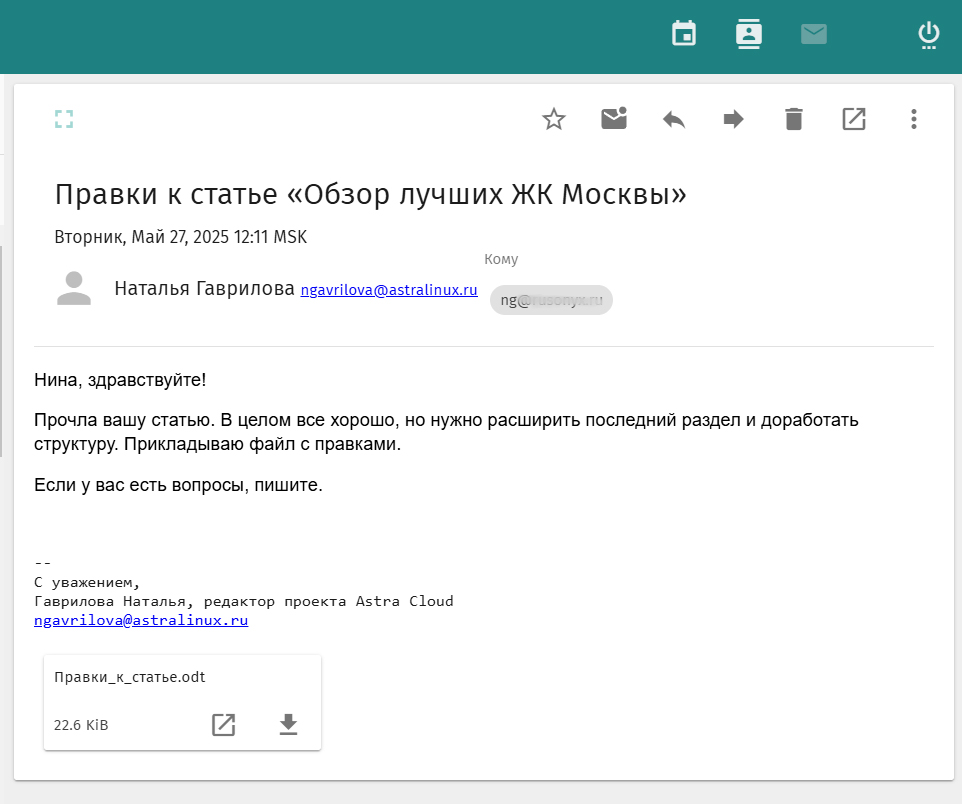Open the Calendar module icon
Viewport: 962px width, 804px height.
click(683, 34)
